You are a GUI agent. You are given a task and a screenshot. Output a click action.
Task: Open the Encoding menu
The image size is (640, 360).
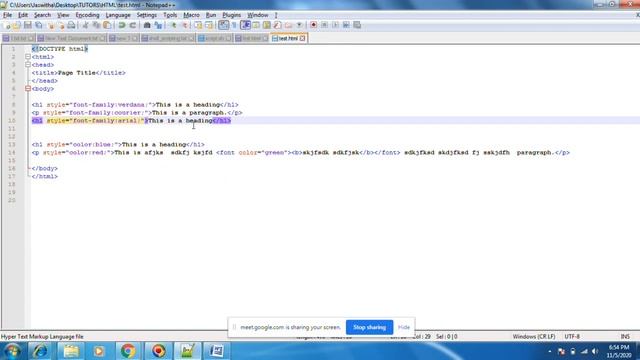tap(87, 15)
